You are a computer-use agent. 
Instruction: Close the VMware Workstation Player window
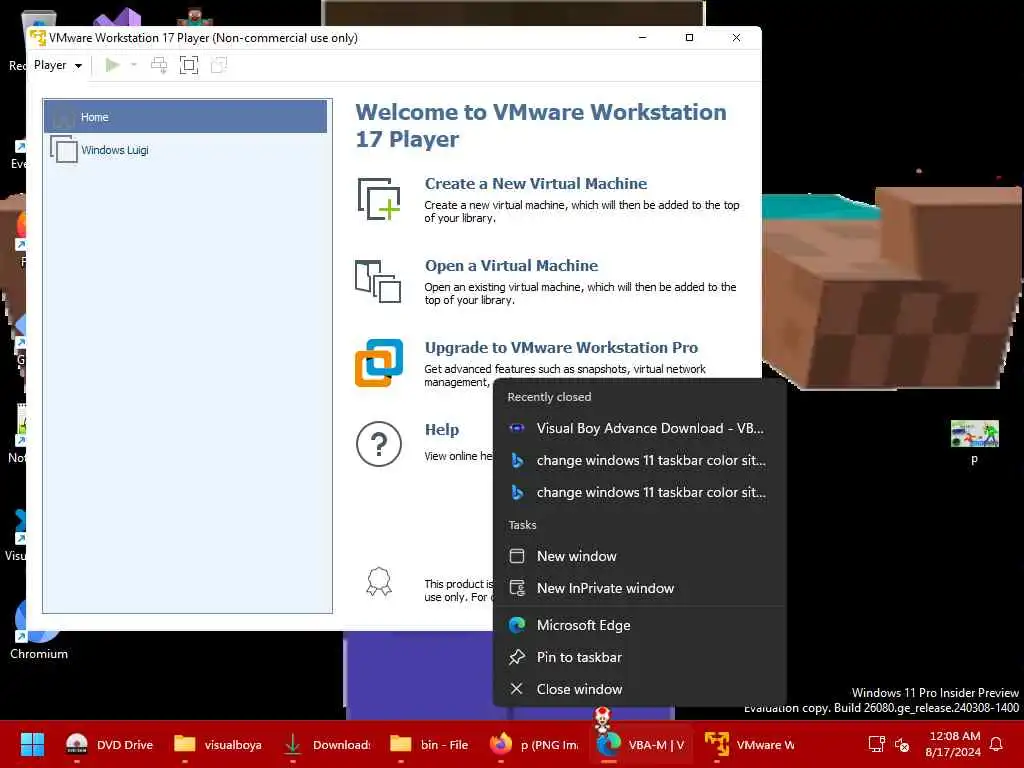click(736, 38)
